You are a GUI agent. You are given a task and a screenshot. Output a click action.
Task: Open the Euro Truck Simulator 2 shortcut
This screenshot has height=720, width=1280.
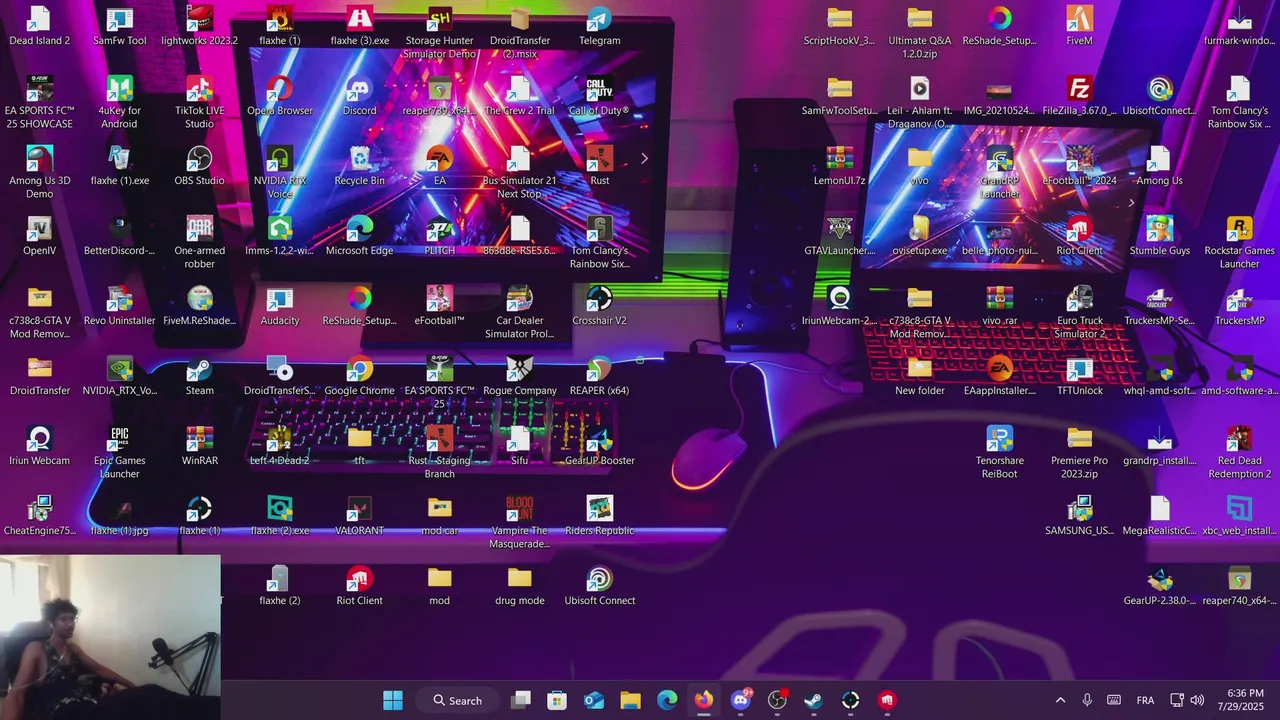[1079, 313]
